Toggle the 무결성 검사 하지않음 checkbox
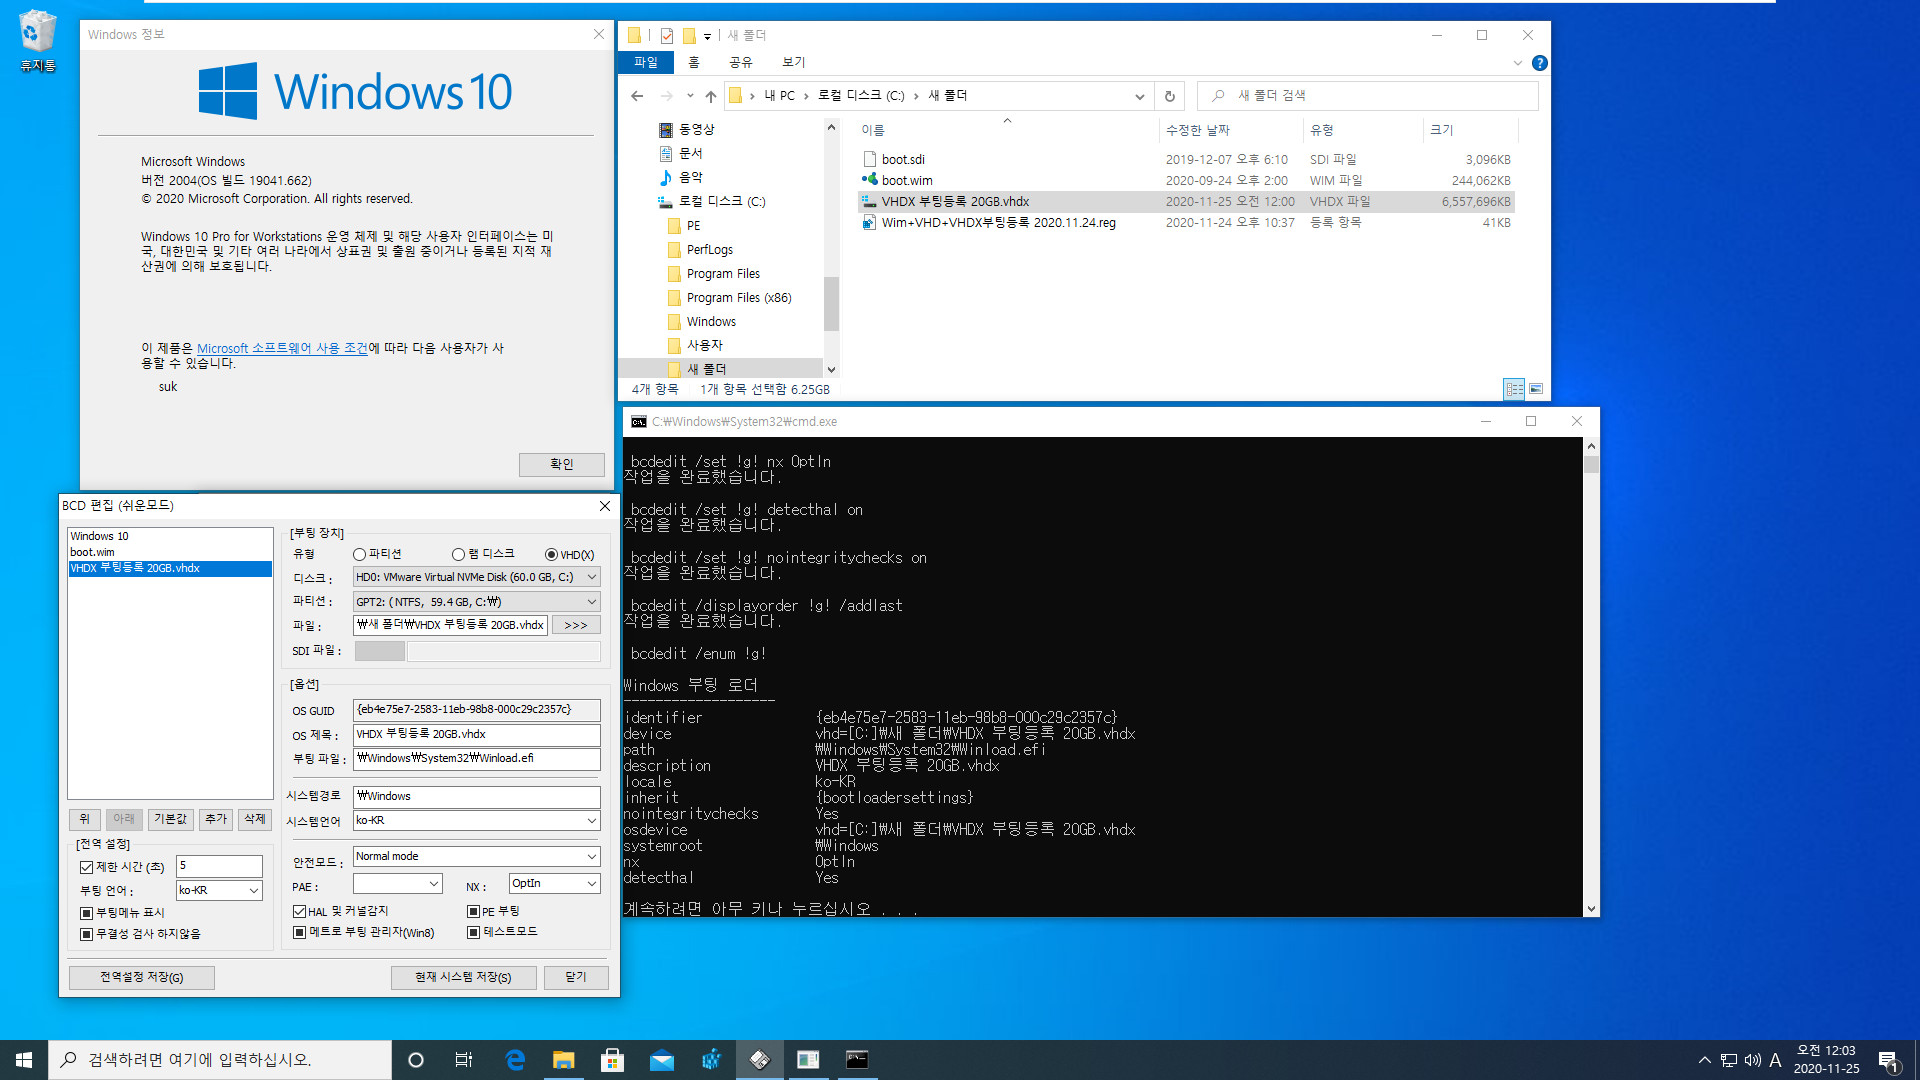The height and width of the screenshot is (1080, 1920). [x=86, y=934]
